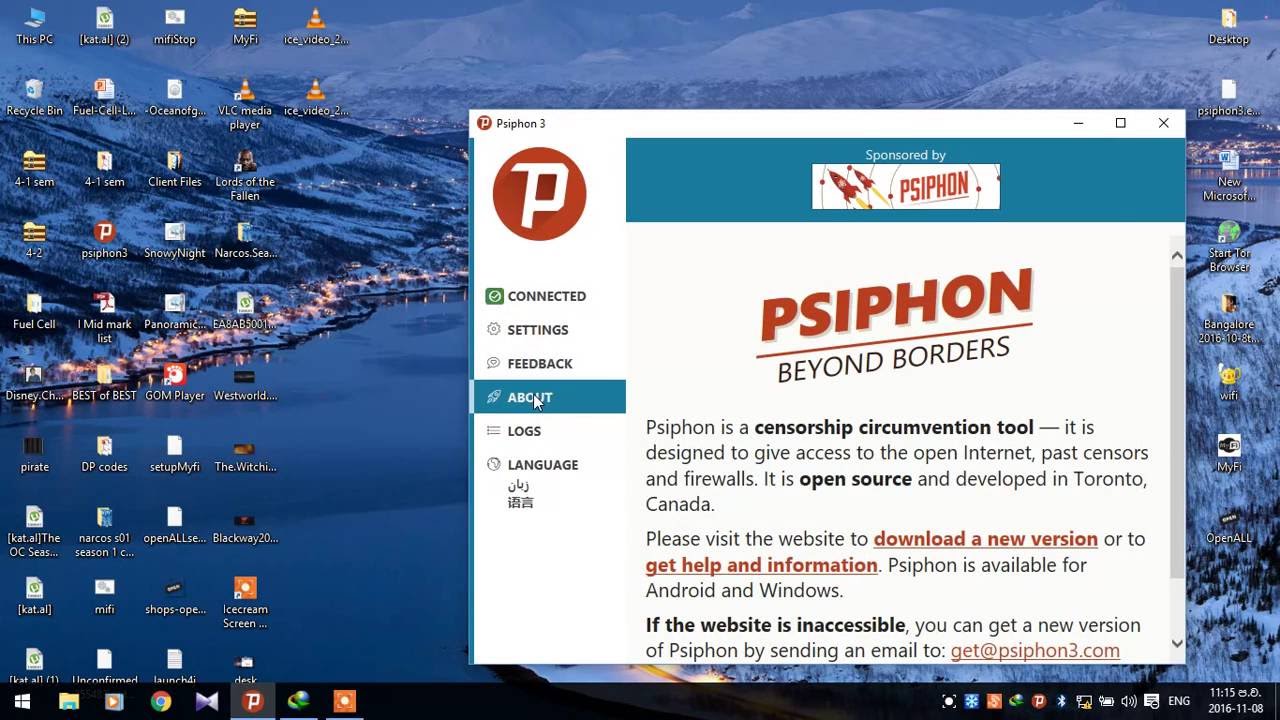Select the ABOUT tab
1280x720 pixels.
click(x=548, y=397)
